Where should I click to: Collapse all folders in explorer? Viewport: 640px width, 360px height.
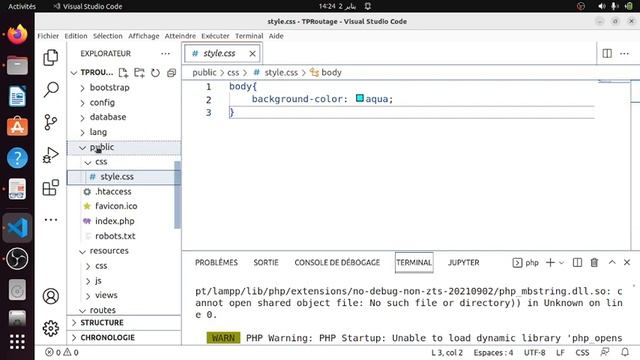click(x=171, y=73)
